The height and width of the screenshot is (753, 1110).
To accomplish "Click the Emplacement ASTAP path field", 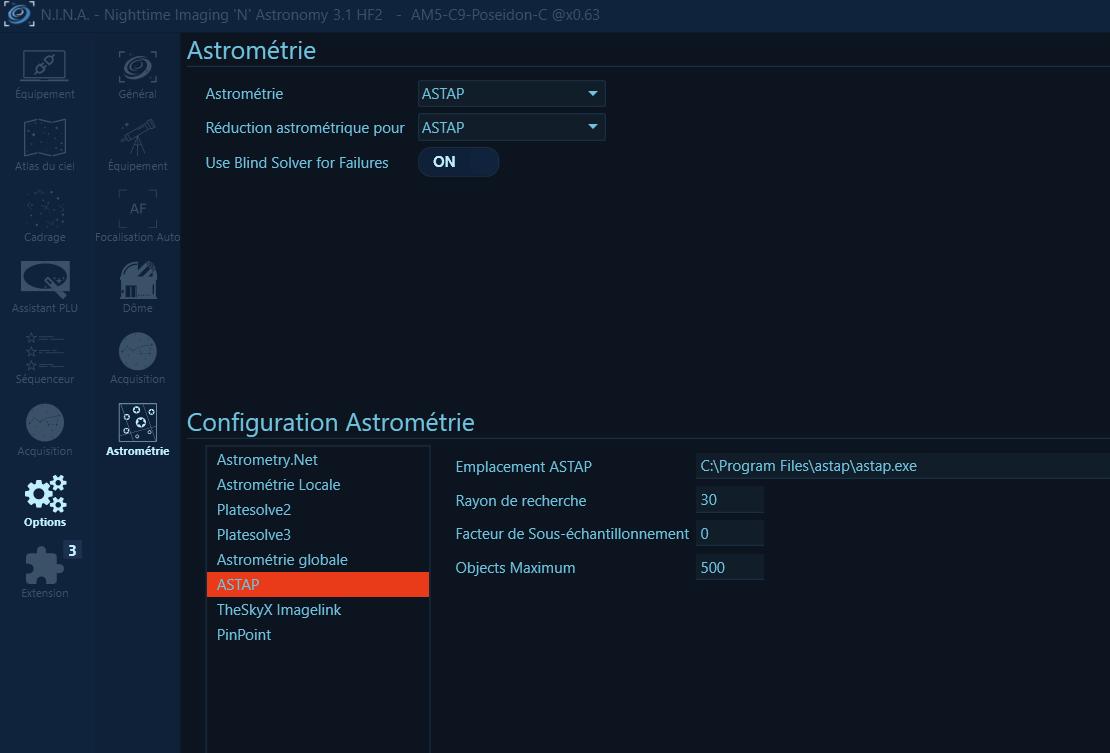I will 900,466.
